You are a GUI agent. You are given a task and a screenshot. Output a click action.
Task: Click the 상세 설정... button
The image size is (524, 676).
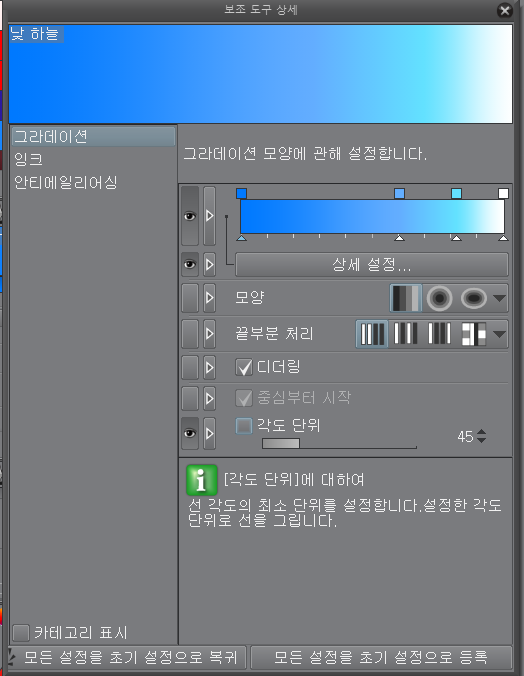(x=372, y=264)
